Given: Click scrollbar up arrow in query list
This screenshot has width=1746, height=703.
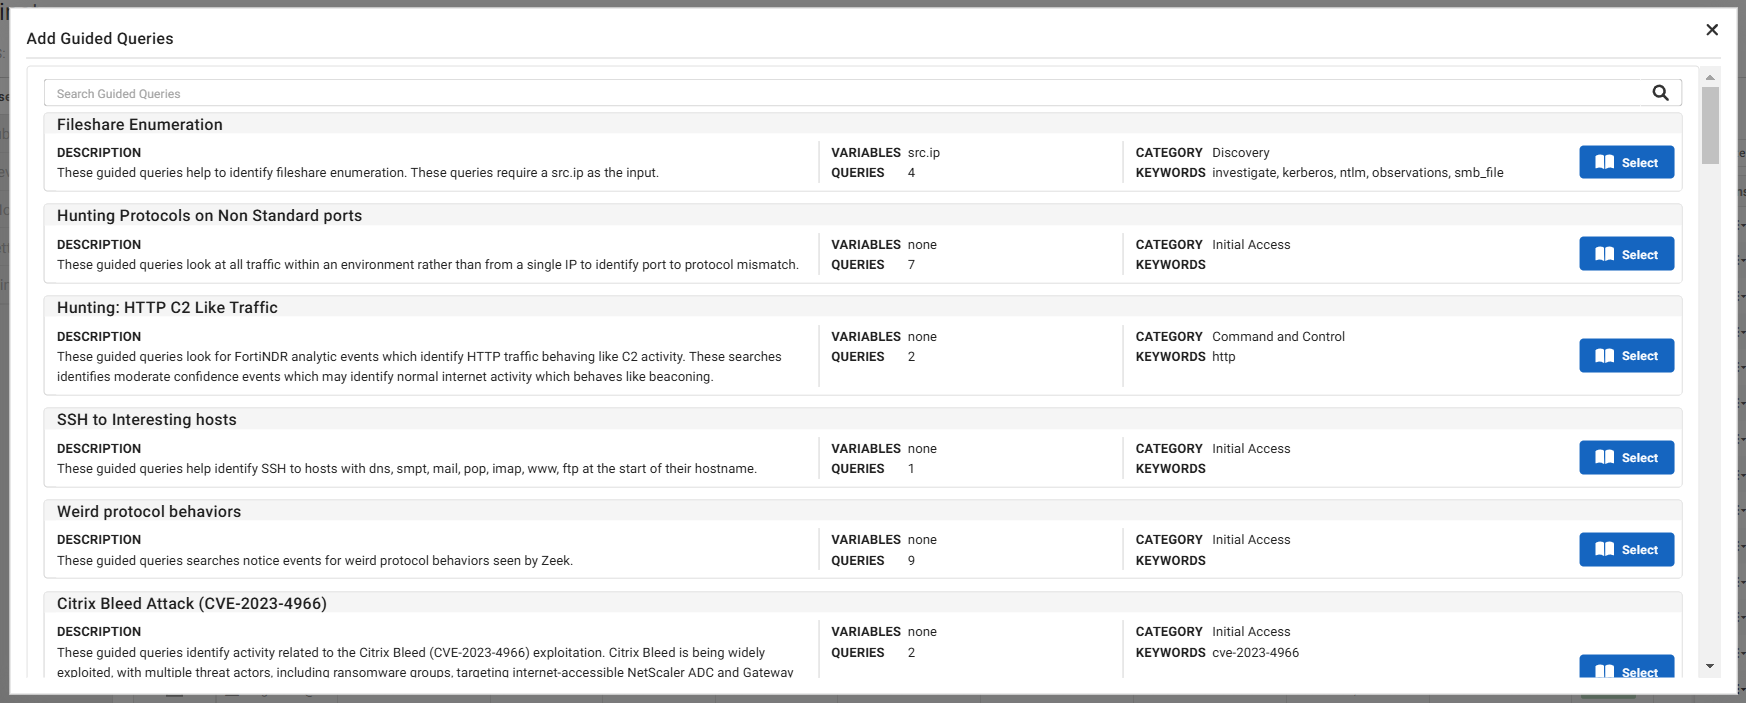Looking at the screenshot, I should (1710, 77).
